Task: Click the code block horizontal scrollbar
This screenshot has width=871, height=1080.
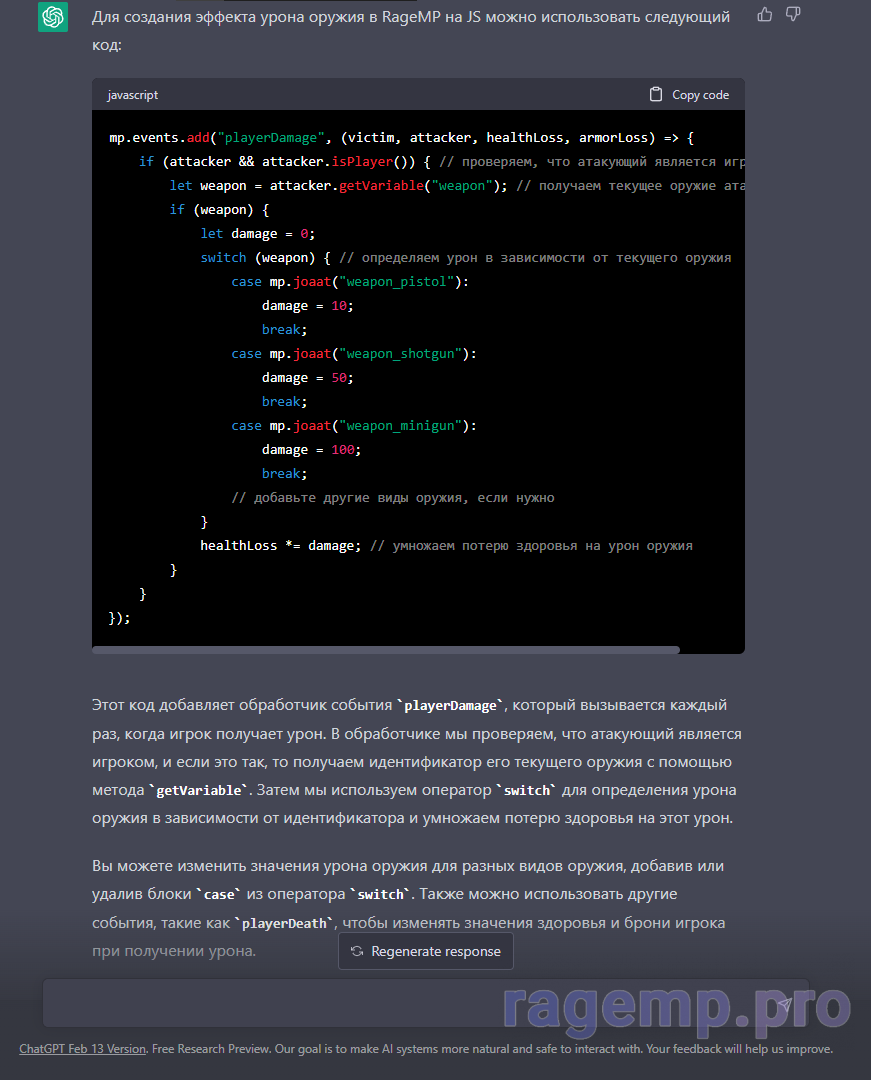Action: 386,650
